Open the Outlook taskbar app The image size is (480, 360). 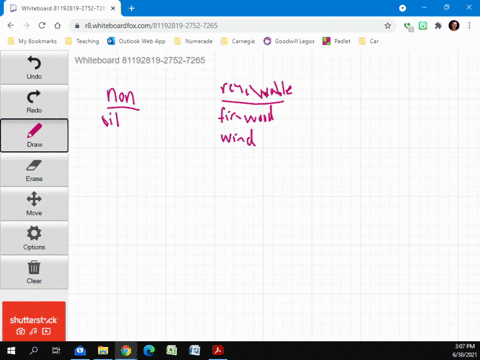(80, 351)
